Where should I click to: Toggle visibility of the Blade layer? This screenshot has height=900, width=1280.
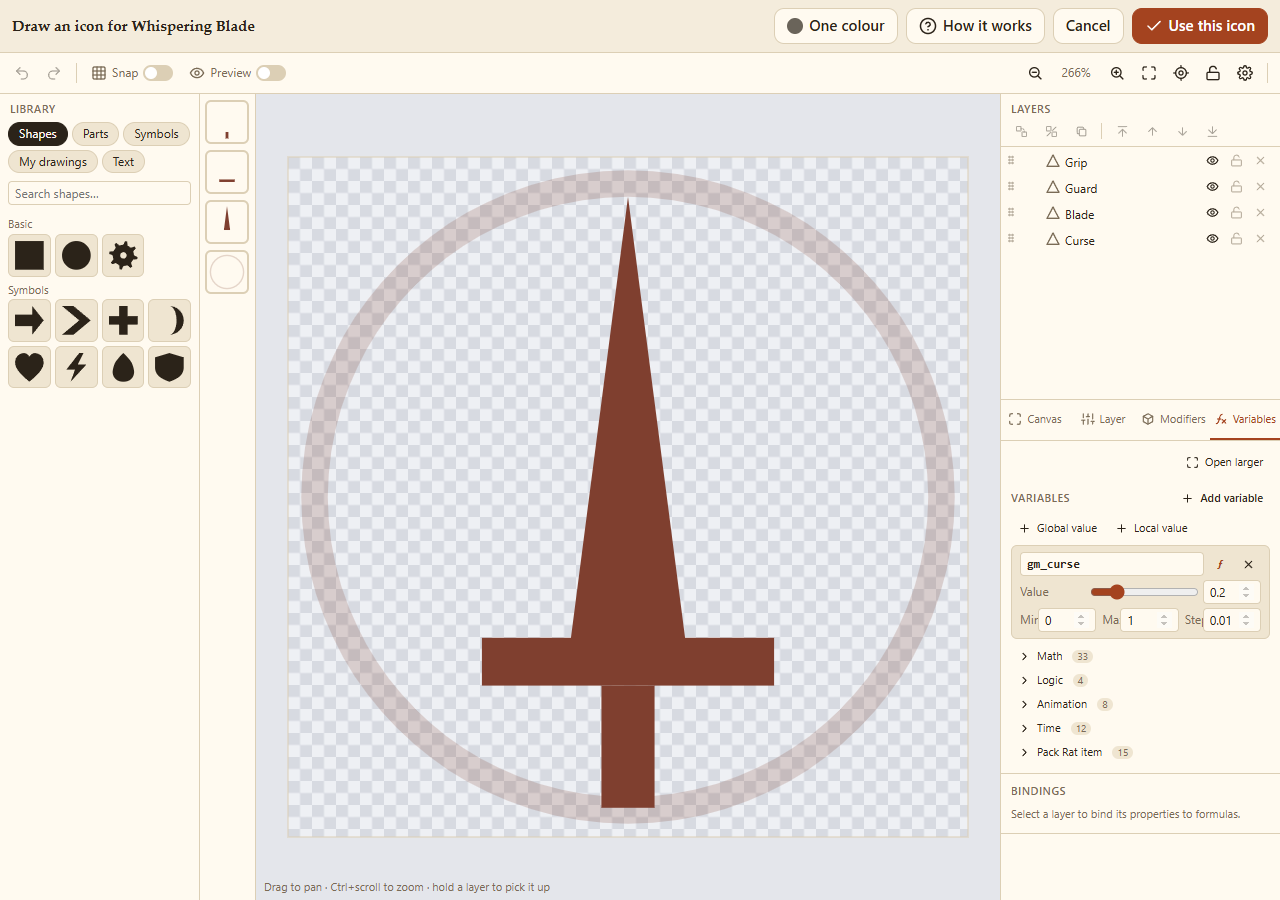(1212, 213)
